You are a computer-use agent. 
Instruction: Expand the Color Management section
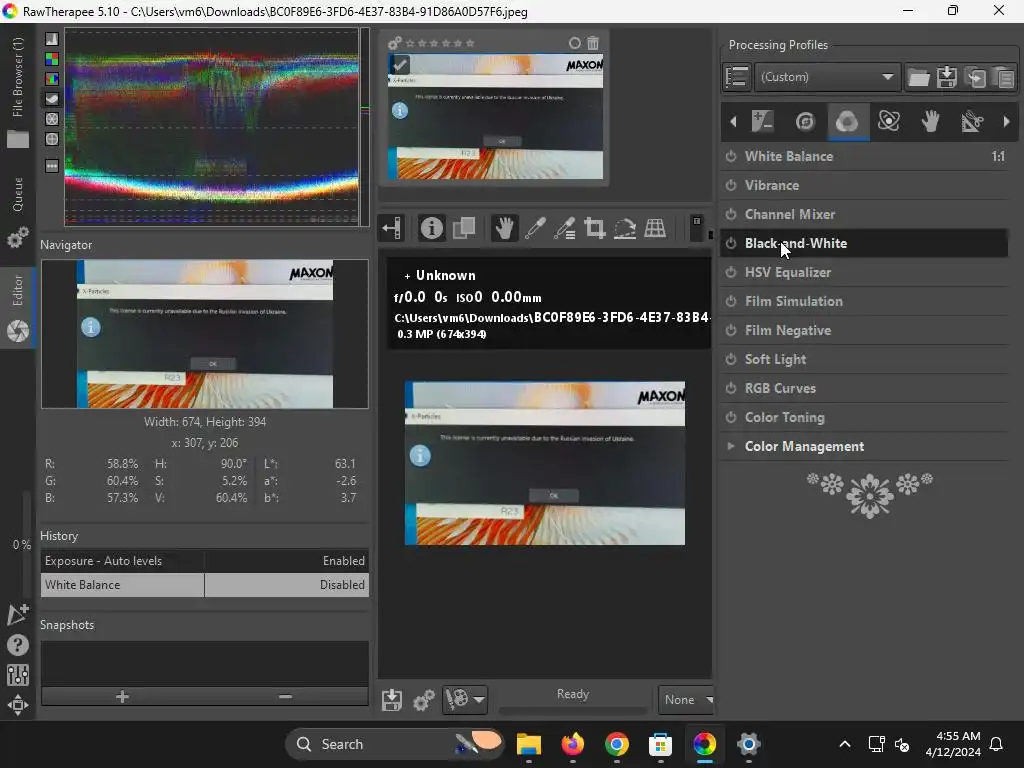[x=804, y=446]
